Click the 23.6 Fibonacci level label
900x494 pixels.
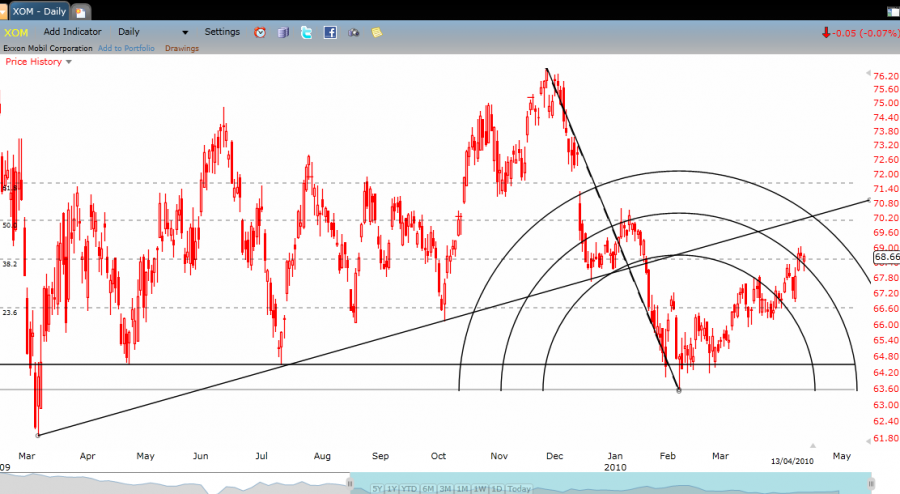(9, 313)
